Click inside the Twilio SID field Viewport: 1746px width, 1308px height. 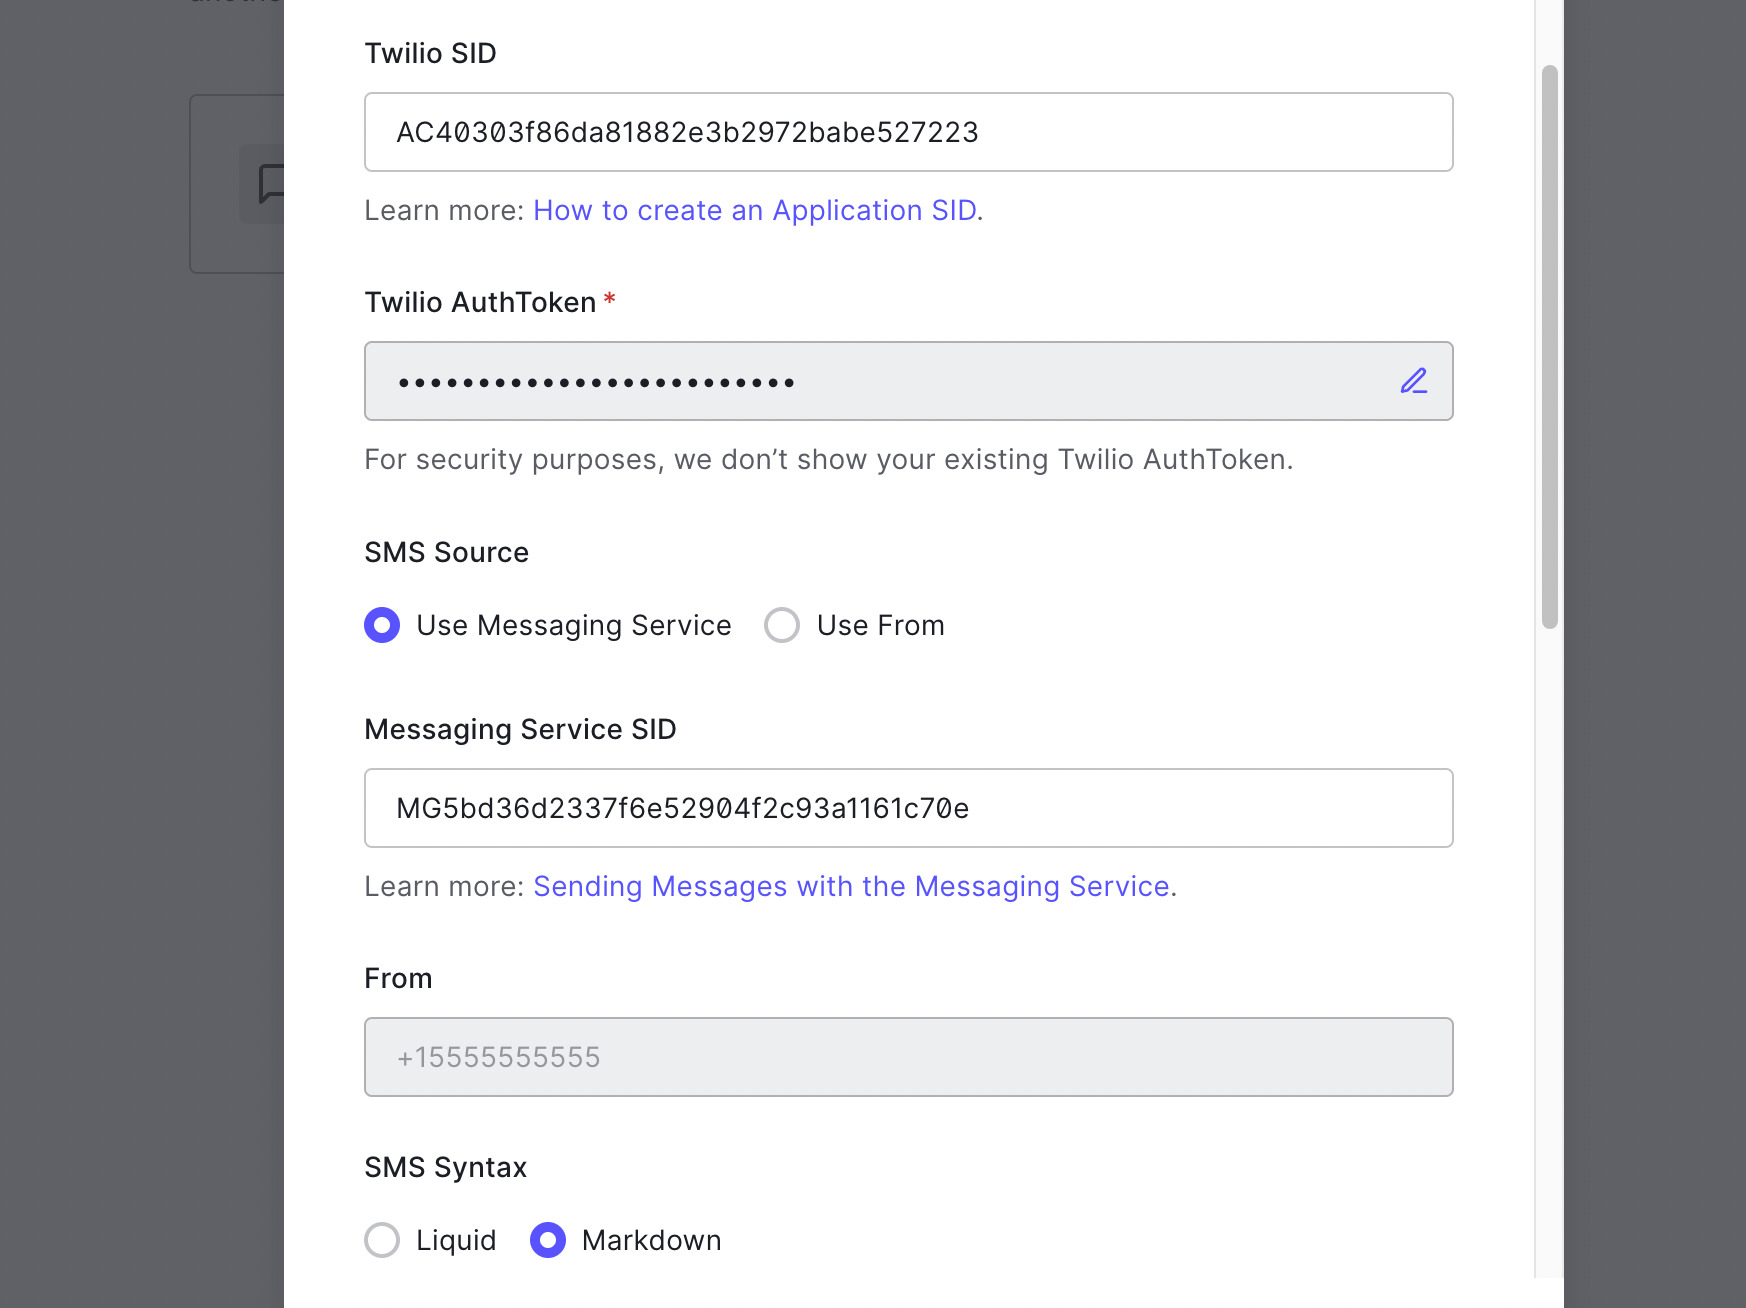point(908,132)
